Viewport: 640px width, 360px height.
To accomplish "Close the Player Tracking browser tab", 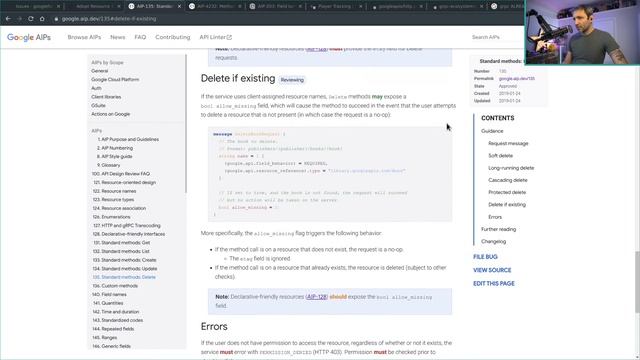I will click(360, 7).
